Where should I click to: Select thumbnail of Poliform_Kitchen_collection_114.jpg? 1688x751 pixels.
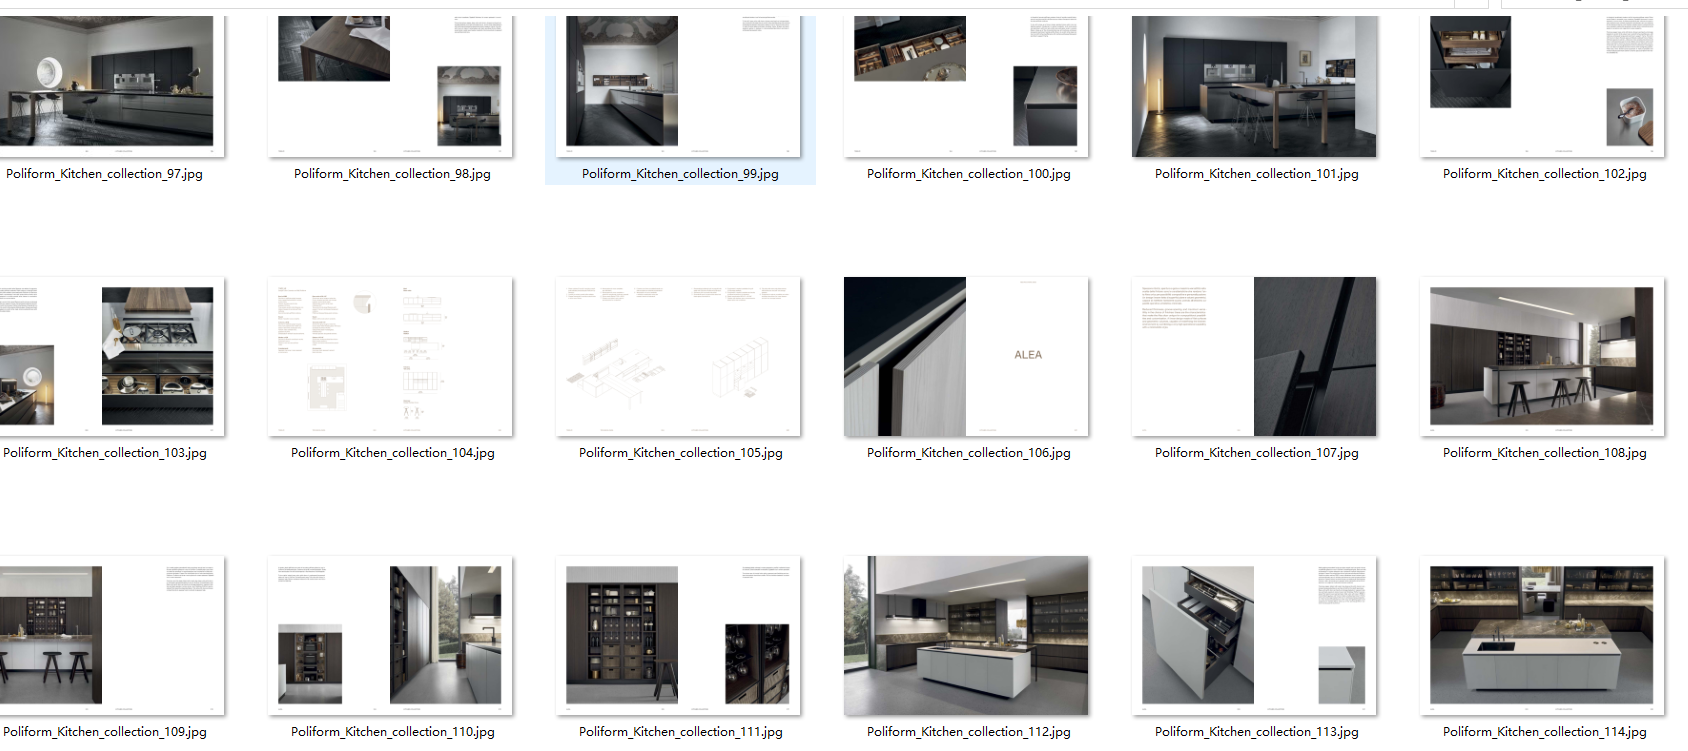tap(1542, 636)
